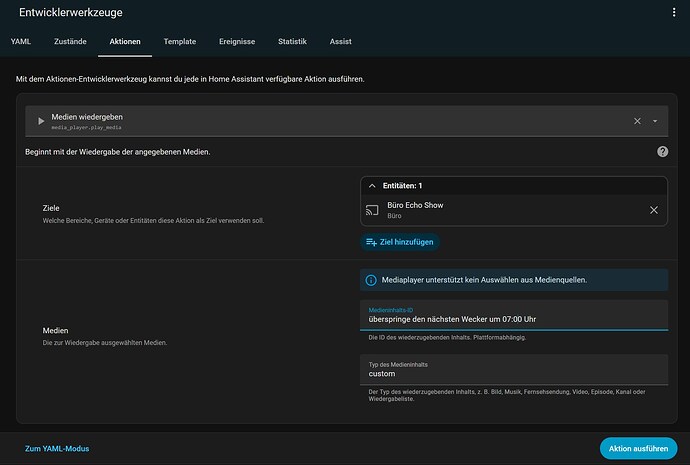Remove the Büro Echo Show entity
Image resolution: width=690 pixels, height=465 pixels.
tap(654, 210)
